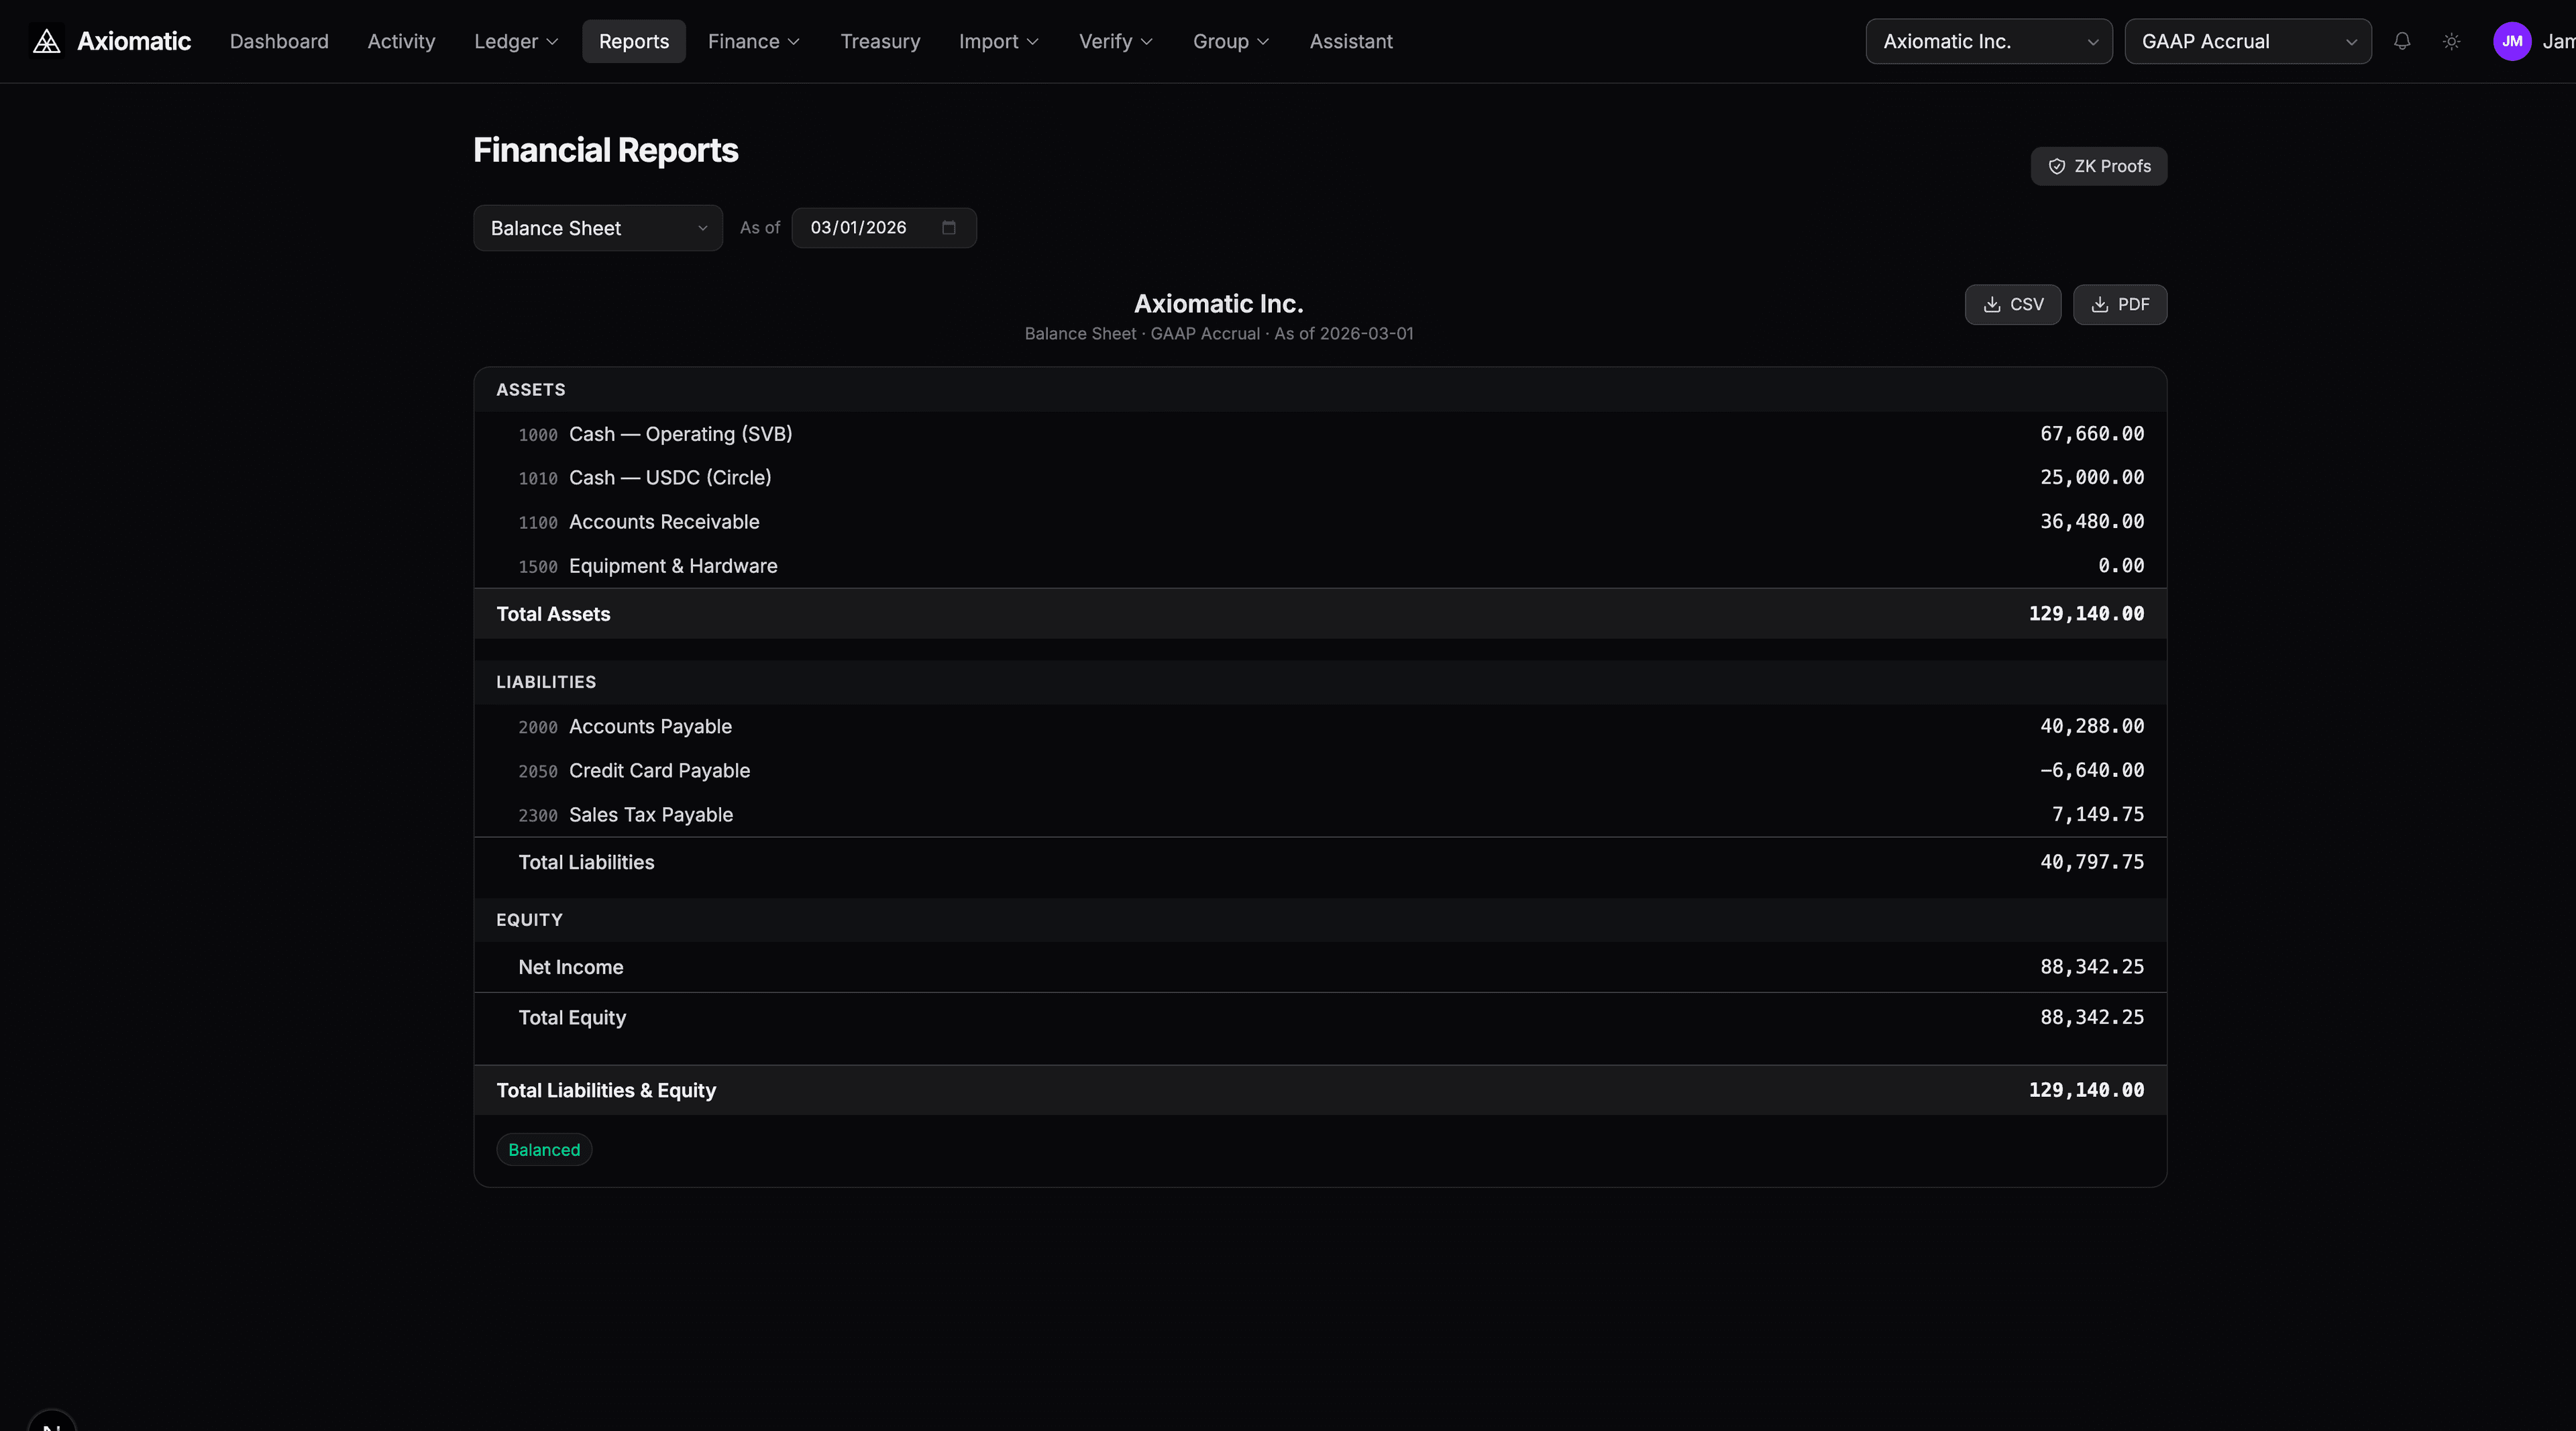Click the JM user avatar

pos(2511,41)
